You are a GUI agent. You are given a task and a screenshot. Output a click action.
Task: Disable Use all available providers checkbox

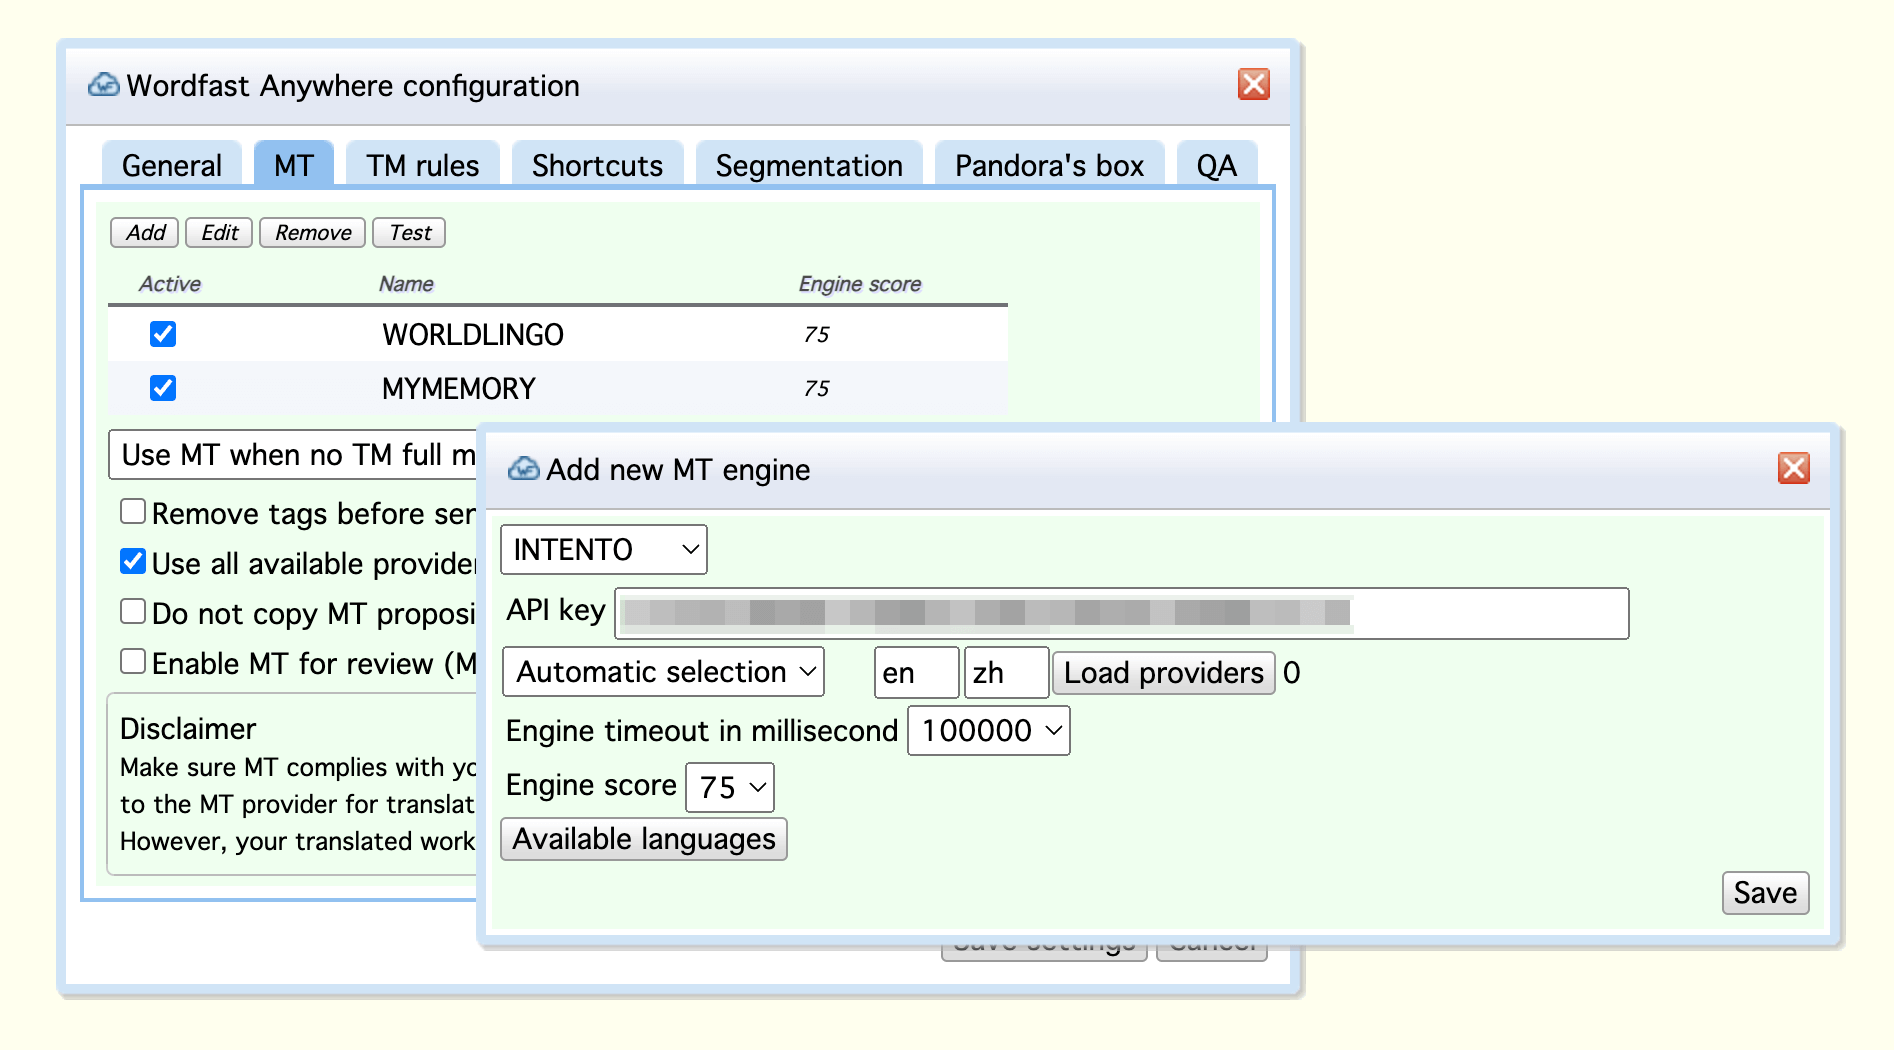(x=133, y=562)
